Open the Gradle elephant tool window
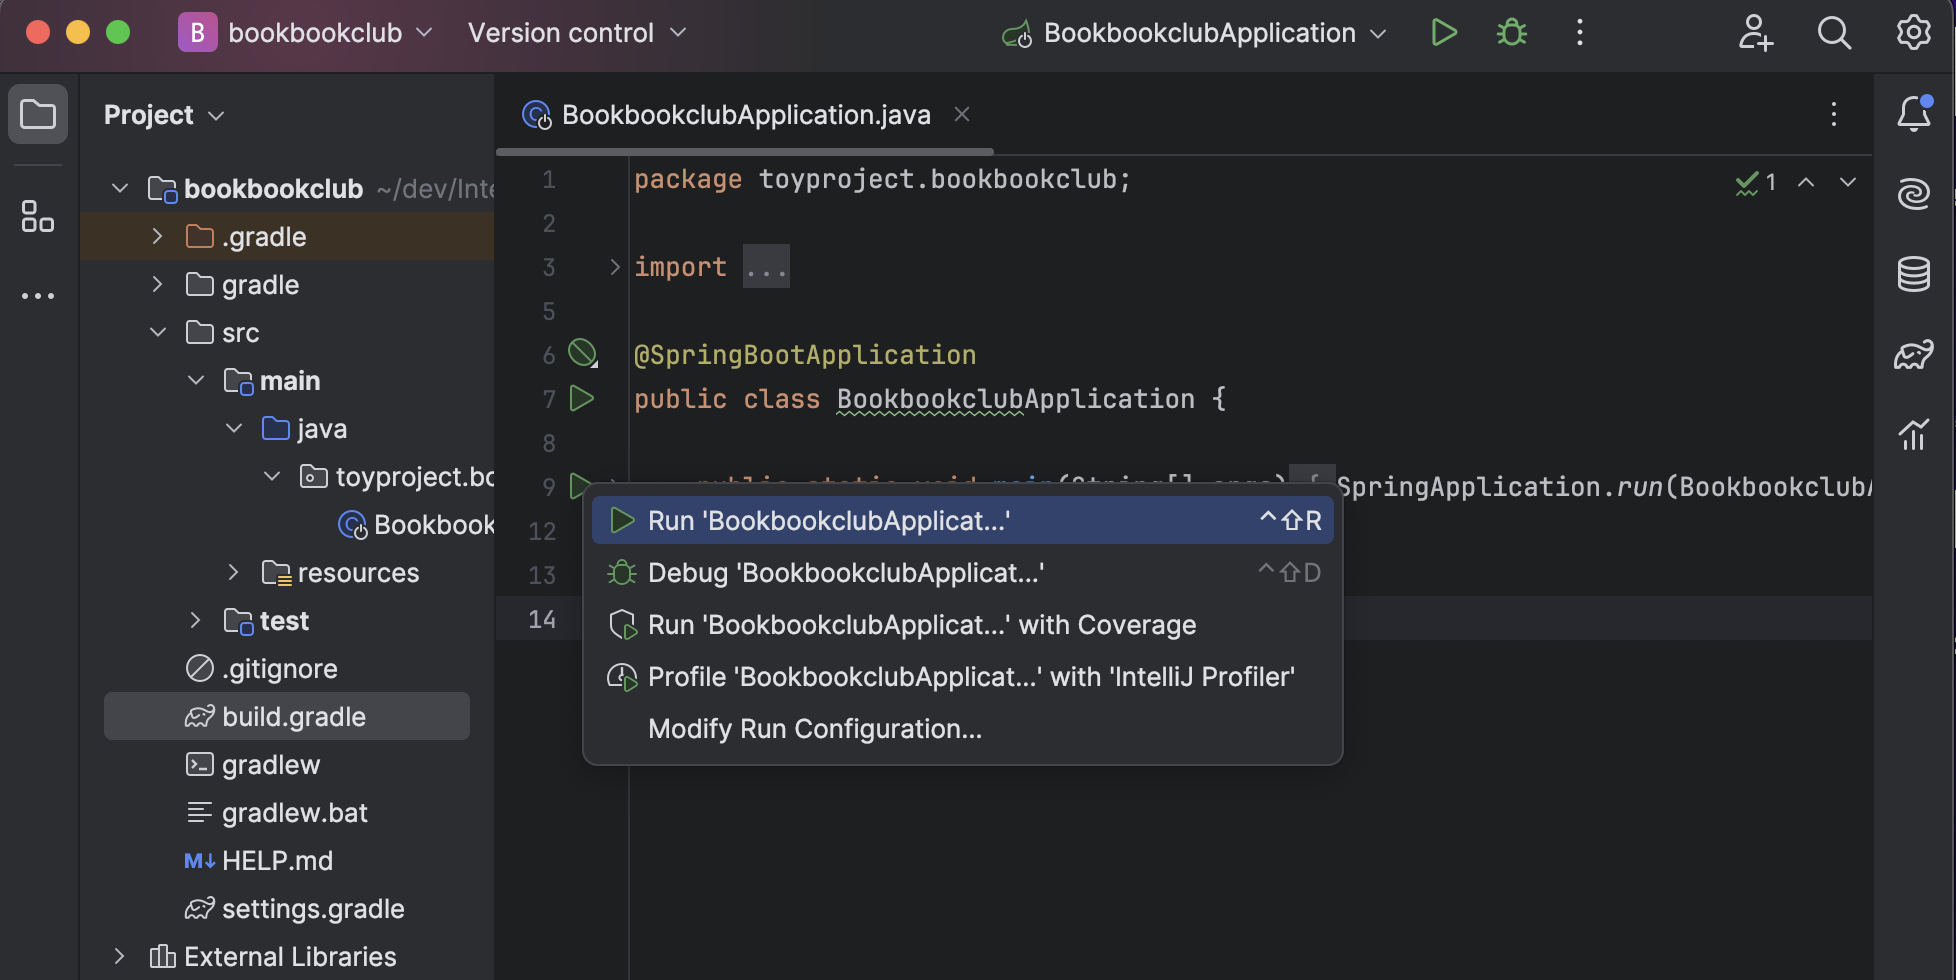Image resolution: width=1956 pixels, height=980 pixels. pos(1914,354)
